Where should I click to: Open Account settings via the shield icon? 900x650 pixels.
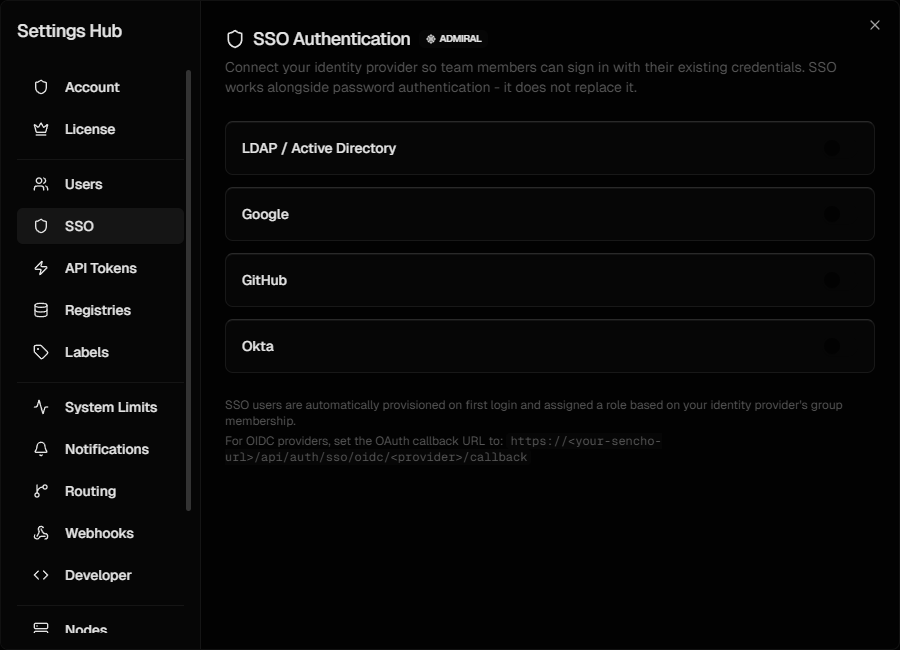point(41,87)
